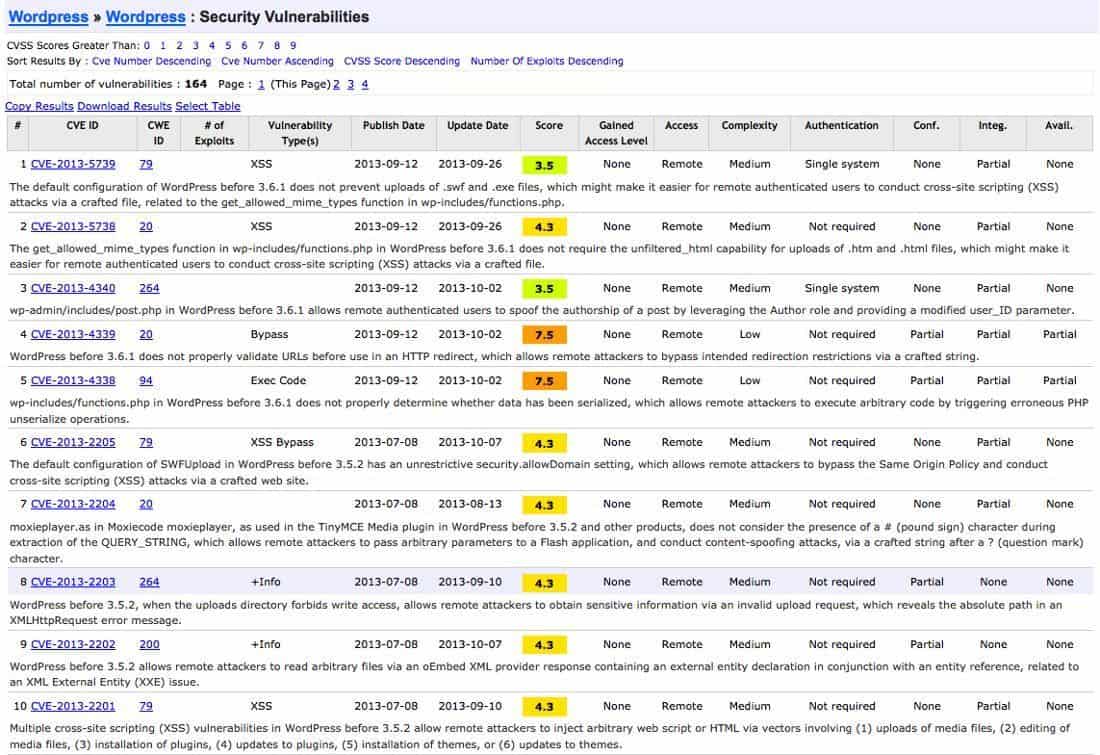Click Single system authentication in CVE-2013-4340 row

point(842,288)
